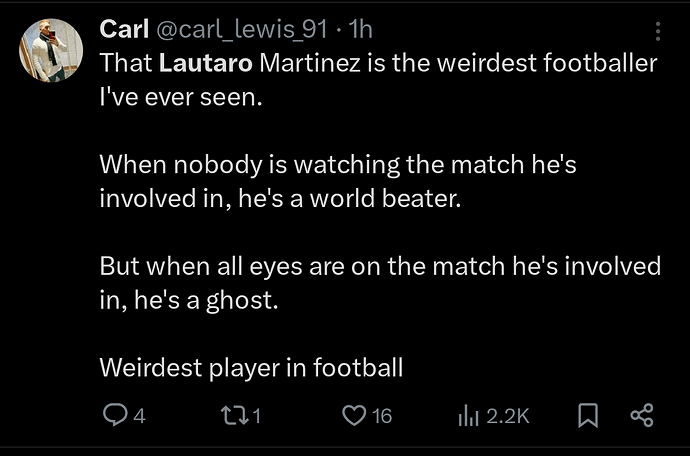Viewport: 690px width, 456px height.
Task: Click the paragraph mentioning a world beater
Action: pyautogui.click(x=338, y=181)
